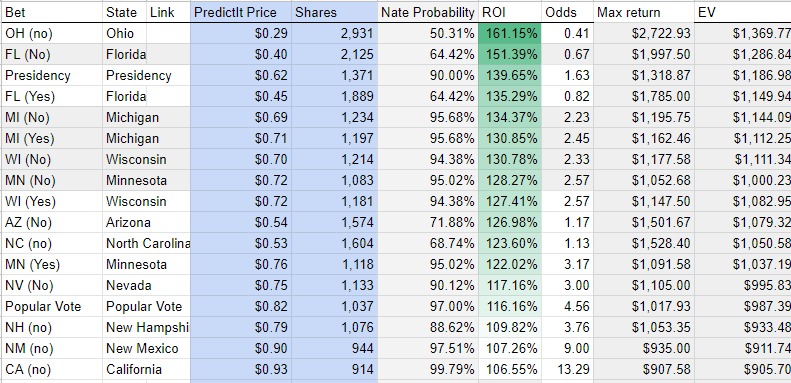Viewport: 791px width, 383px height.
Task: Click the New Mexico price cell $0.90
Action: coord(241,348)
